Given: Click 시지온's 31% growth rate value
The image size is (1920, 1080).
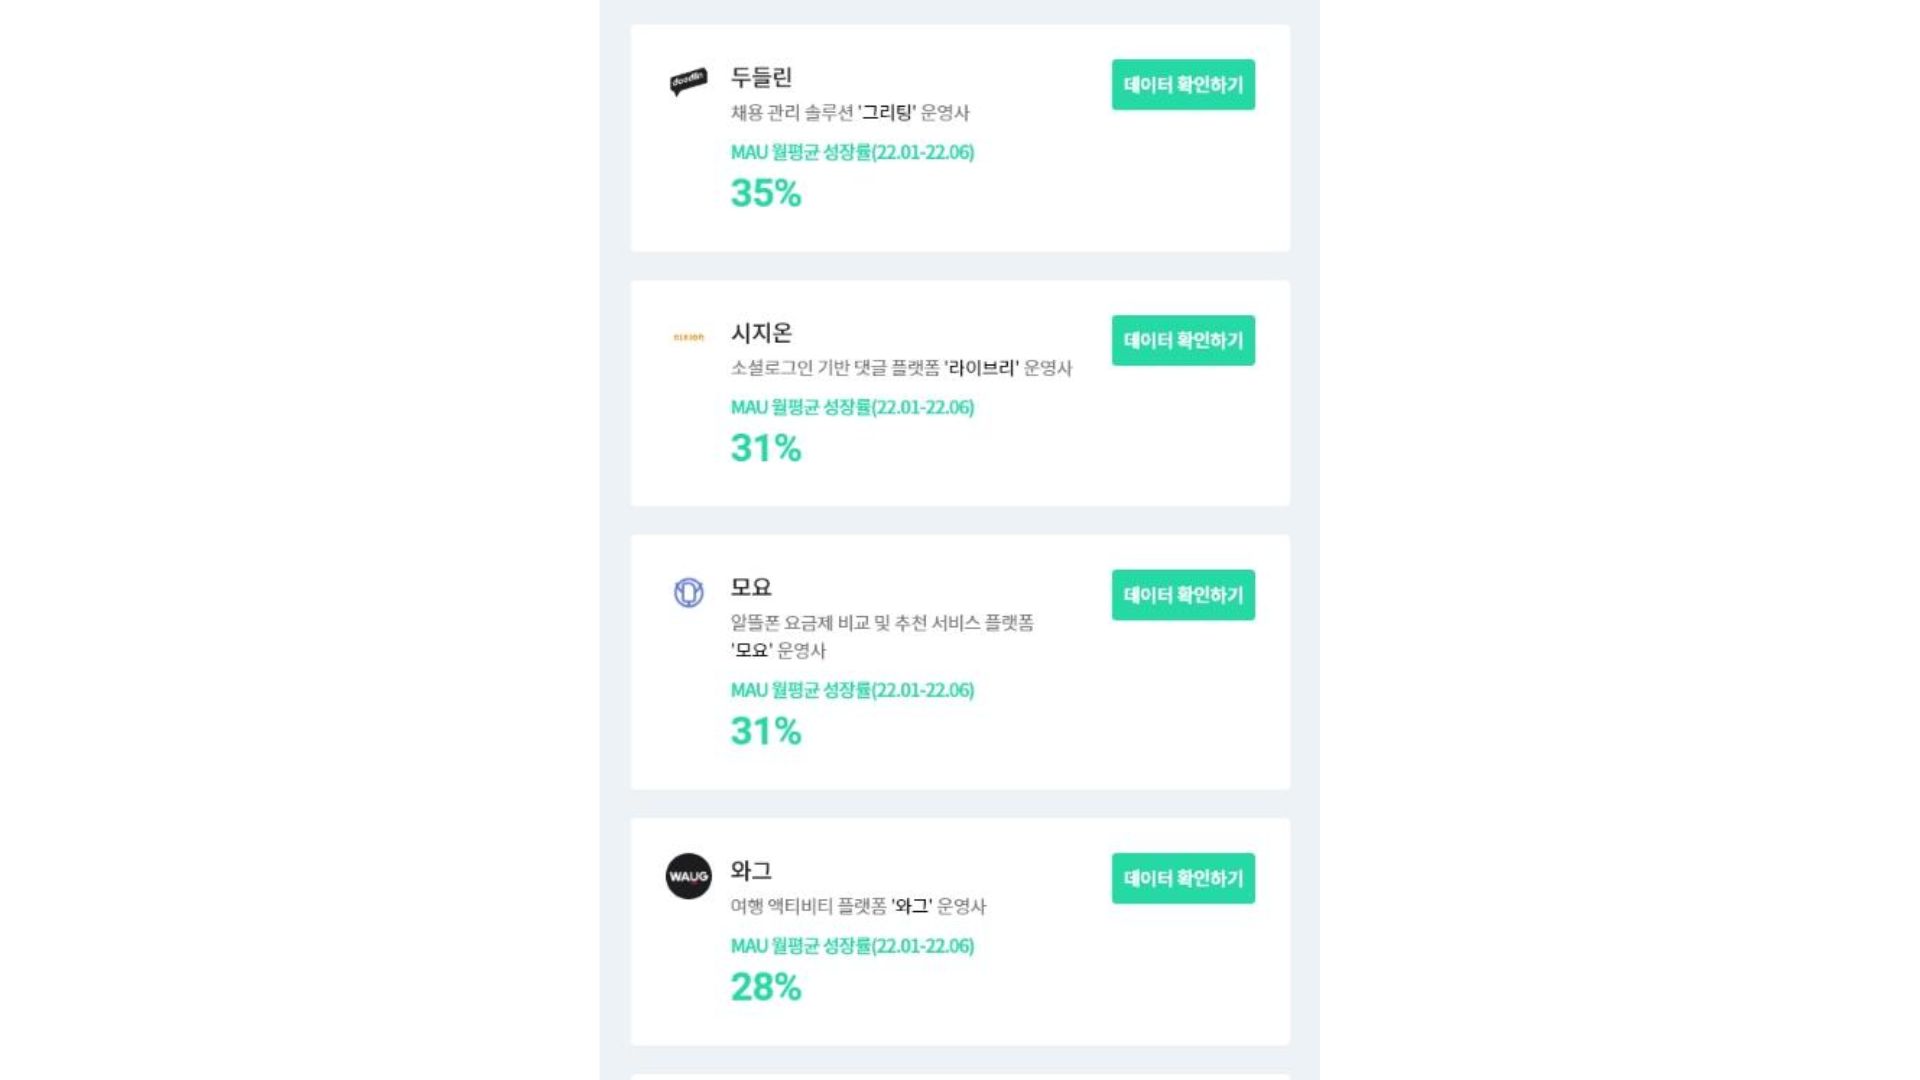Looking at the screenshot, I should coord(766,448).
